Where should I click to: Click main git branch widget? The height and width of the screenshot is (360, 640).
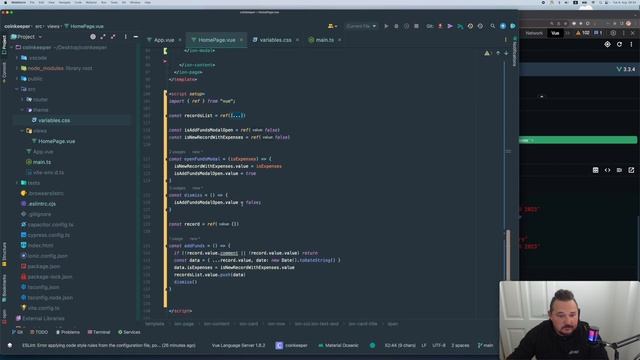[x=486, y=345]
